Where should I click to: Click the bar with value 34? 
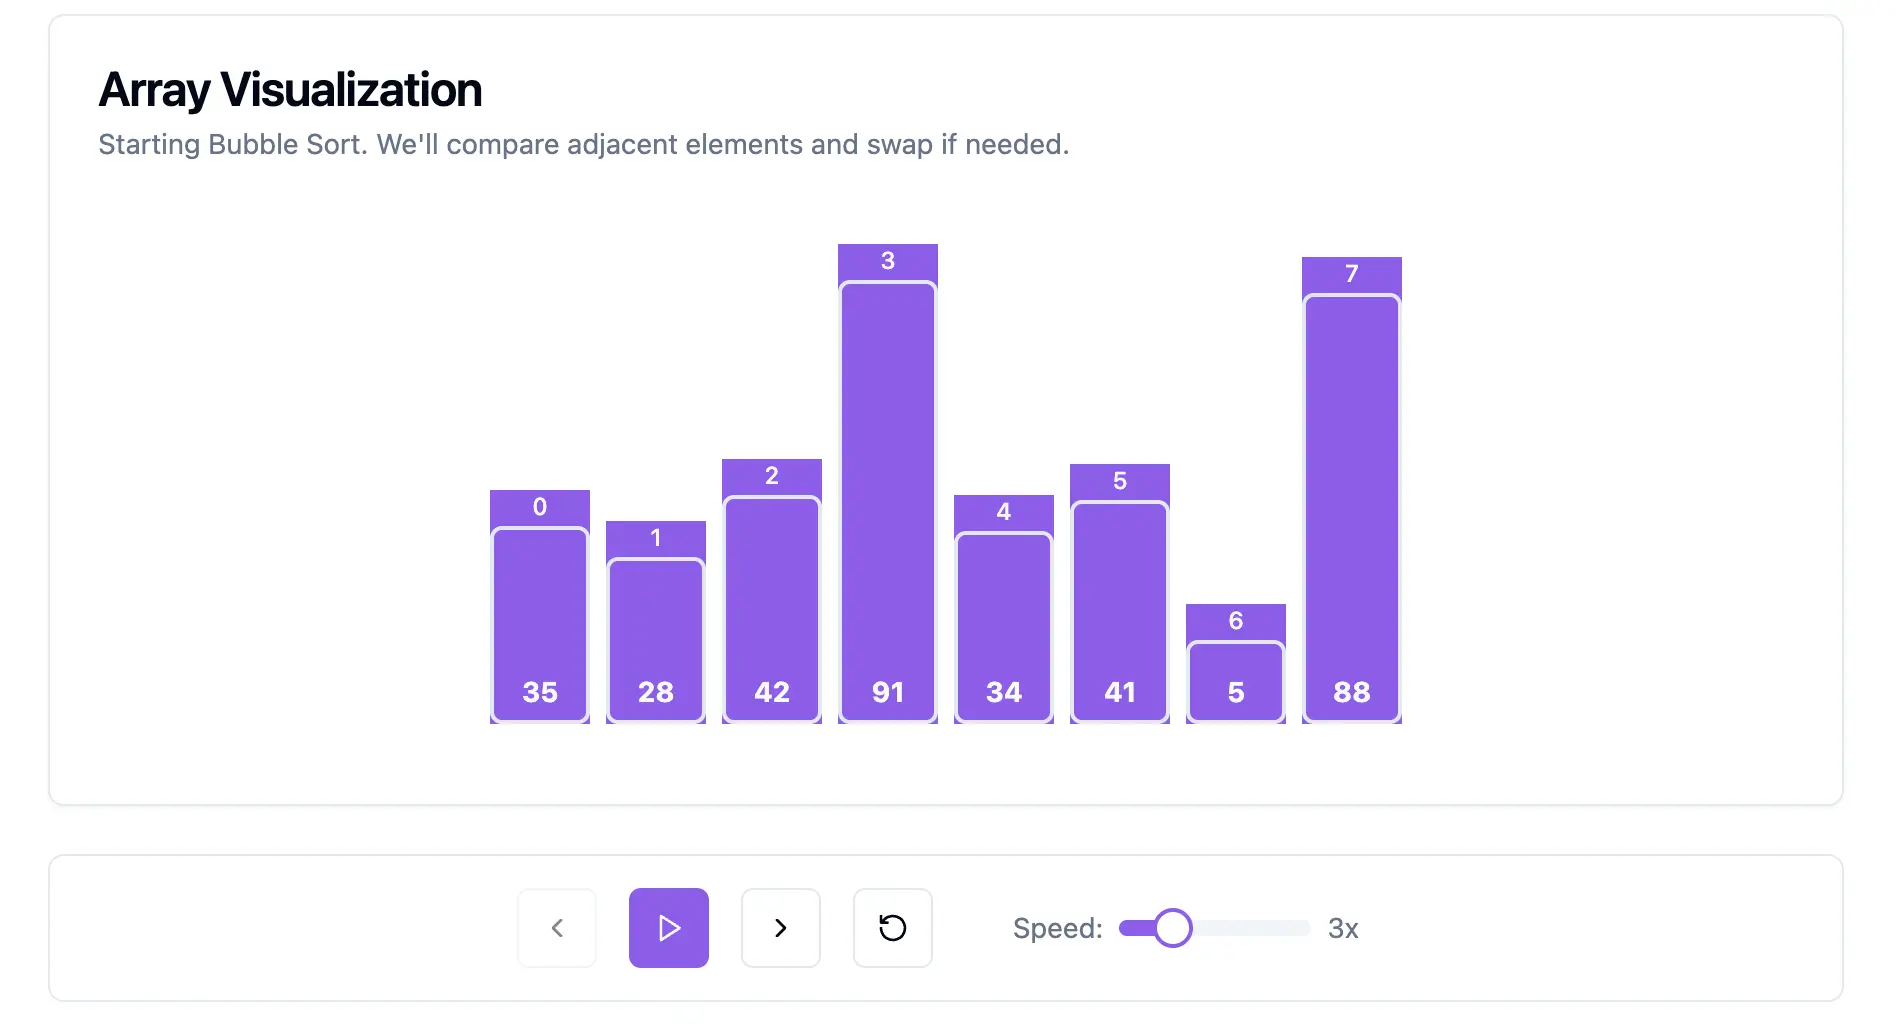click(1004, 627)
